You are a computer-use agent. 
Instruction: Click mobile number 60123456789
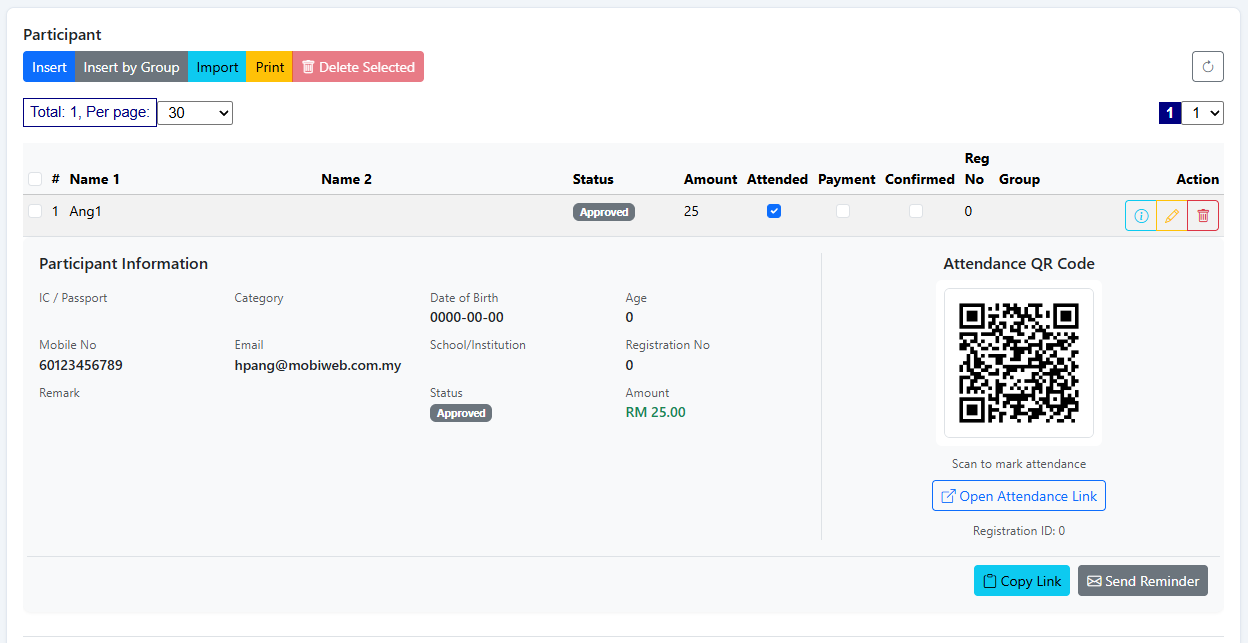tap(81, 365)
